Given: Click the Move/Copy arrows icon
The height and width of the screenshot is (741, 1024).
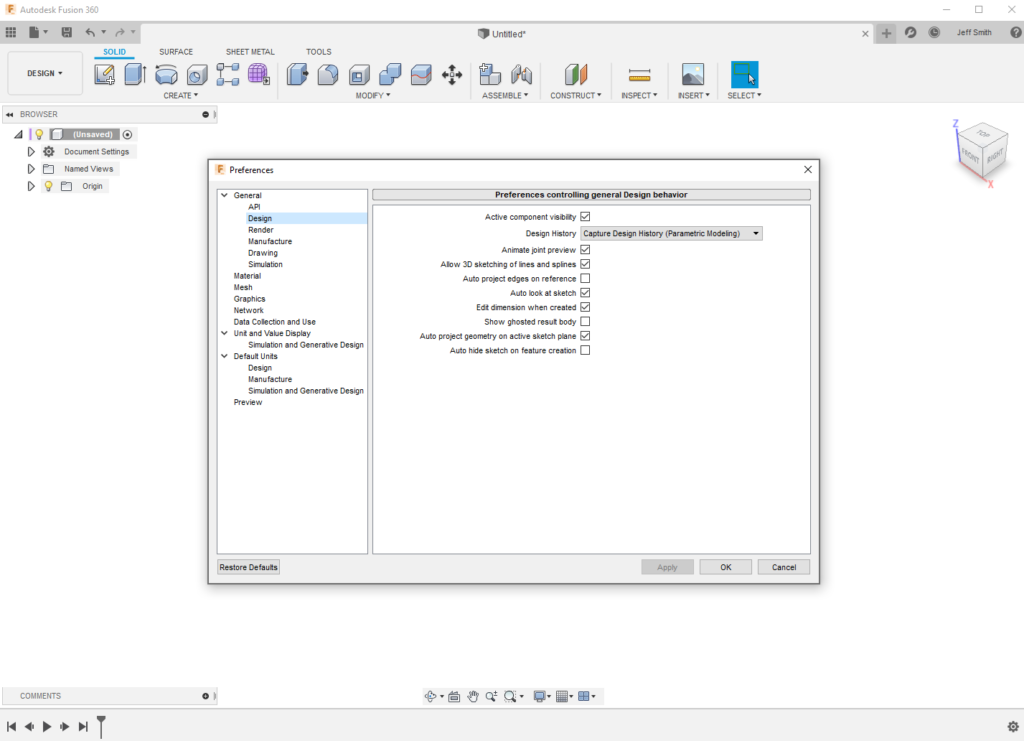Looking at the screenshot, I should tap(451, 74).
